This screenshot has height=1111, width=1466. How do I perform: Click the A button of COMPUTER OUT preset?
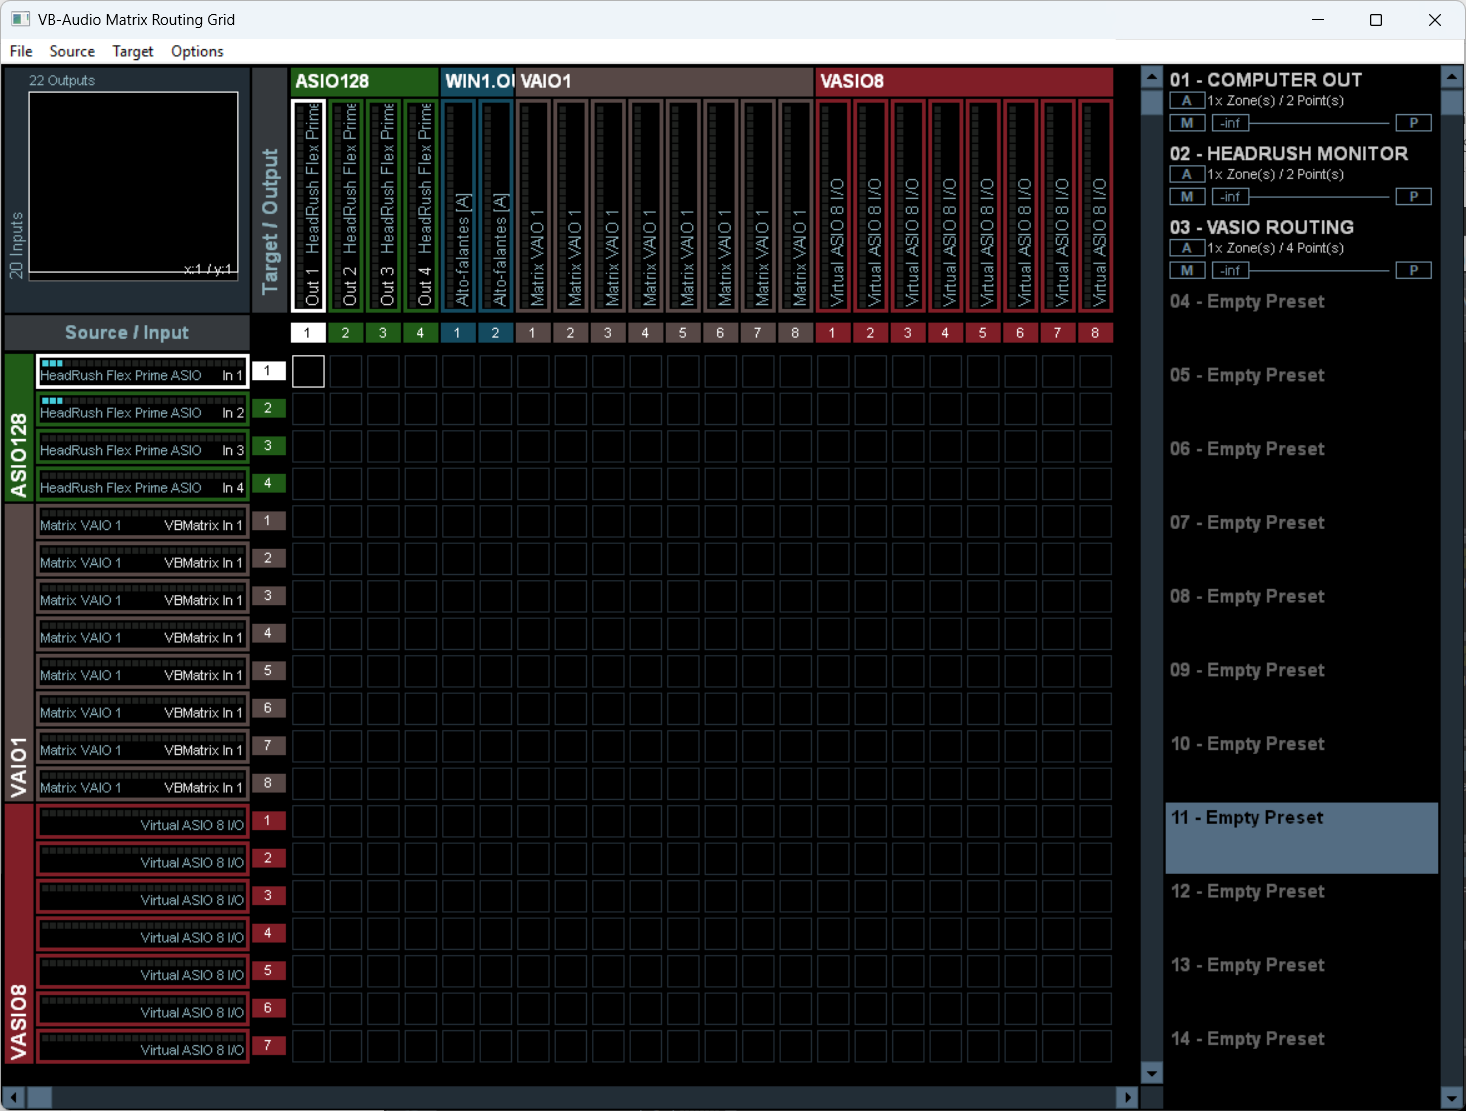coord(1186,101)
